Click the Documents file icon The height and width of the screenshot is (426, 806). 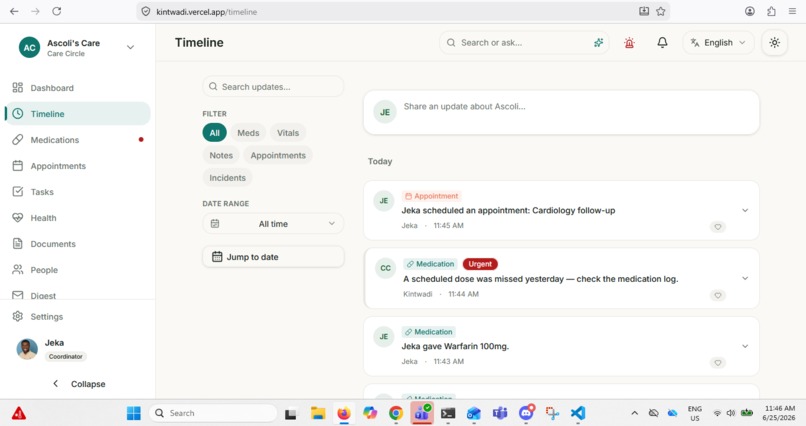17,244
